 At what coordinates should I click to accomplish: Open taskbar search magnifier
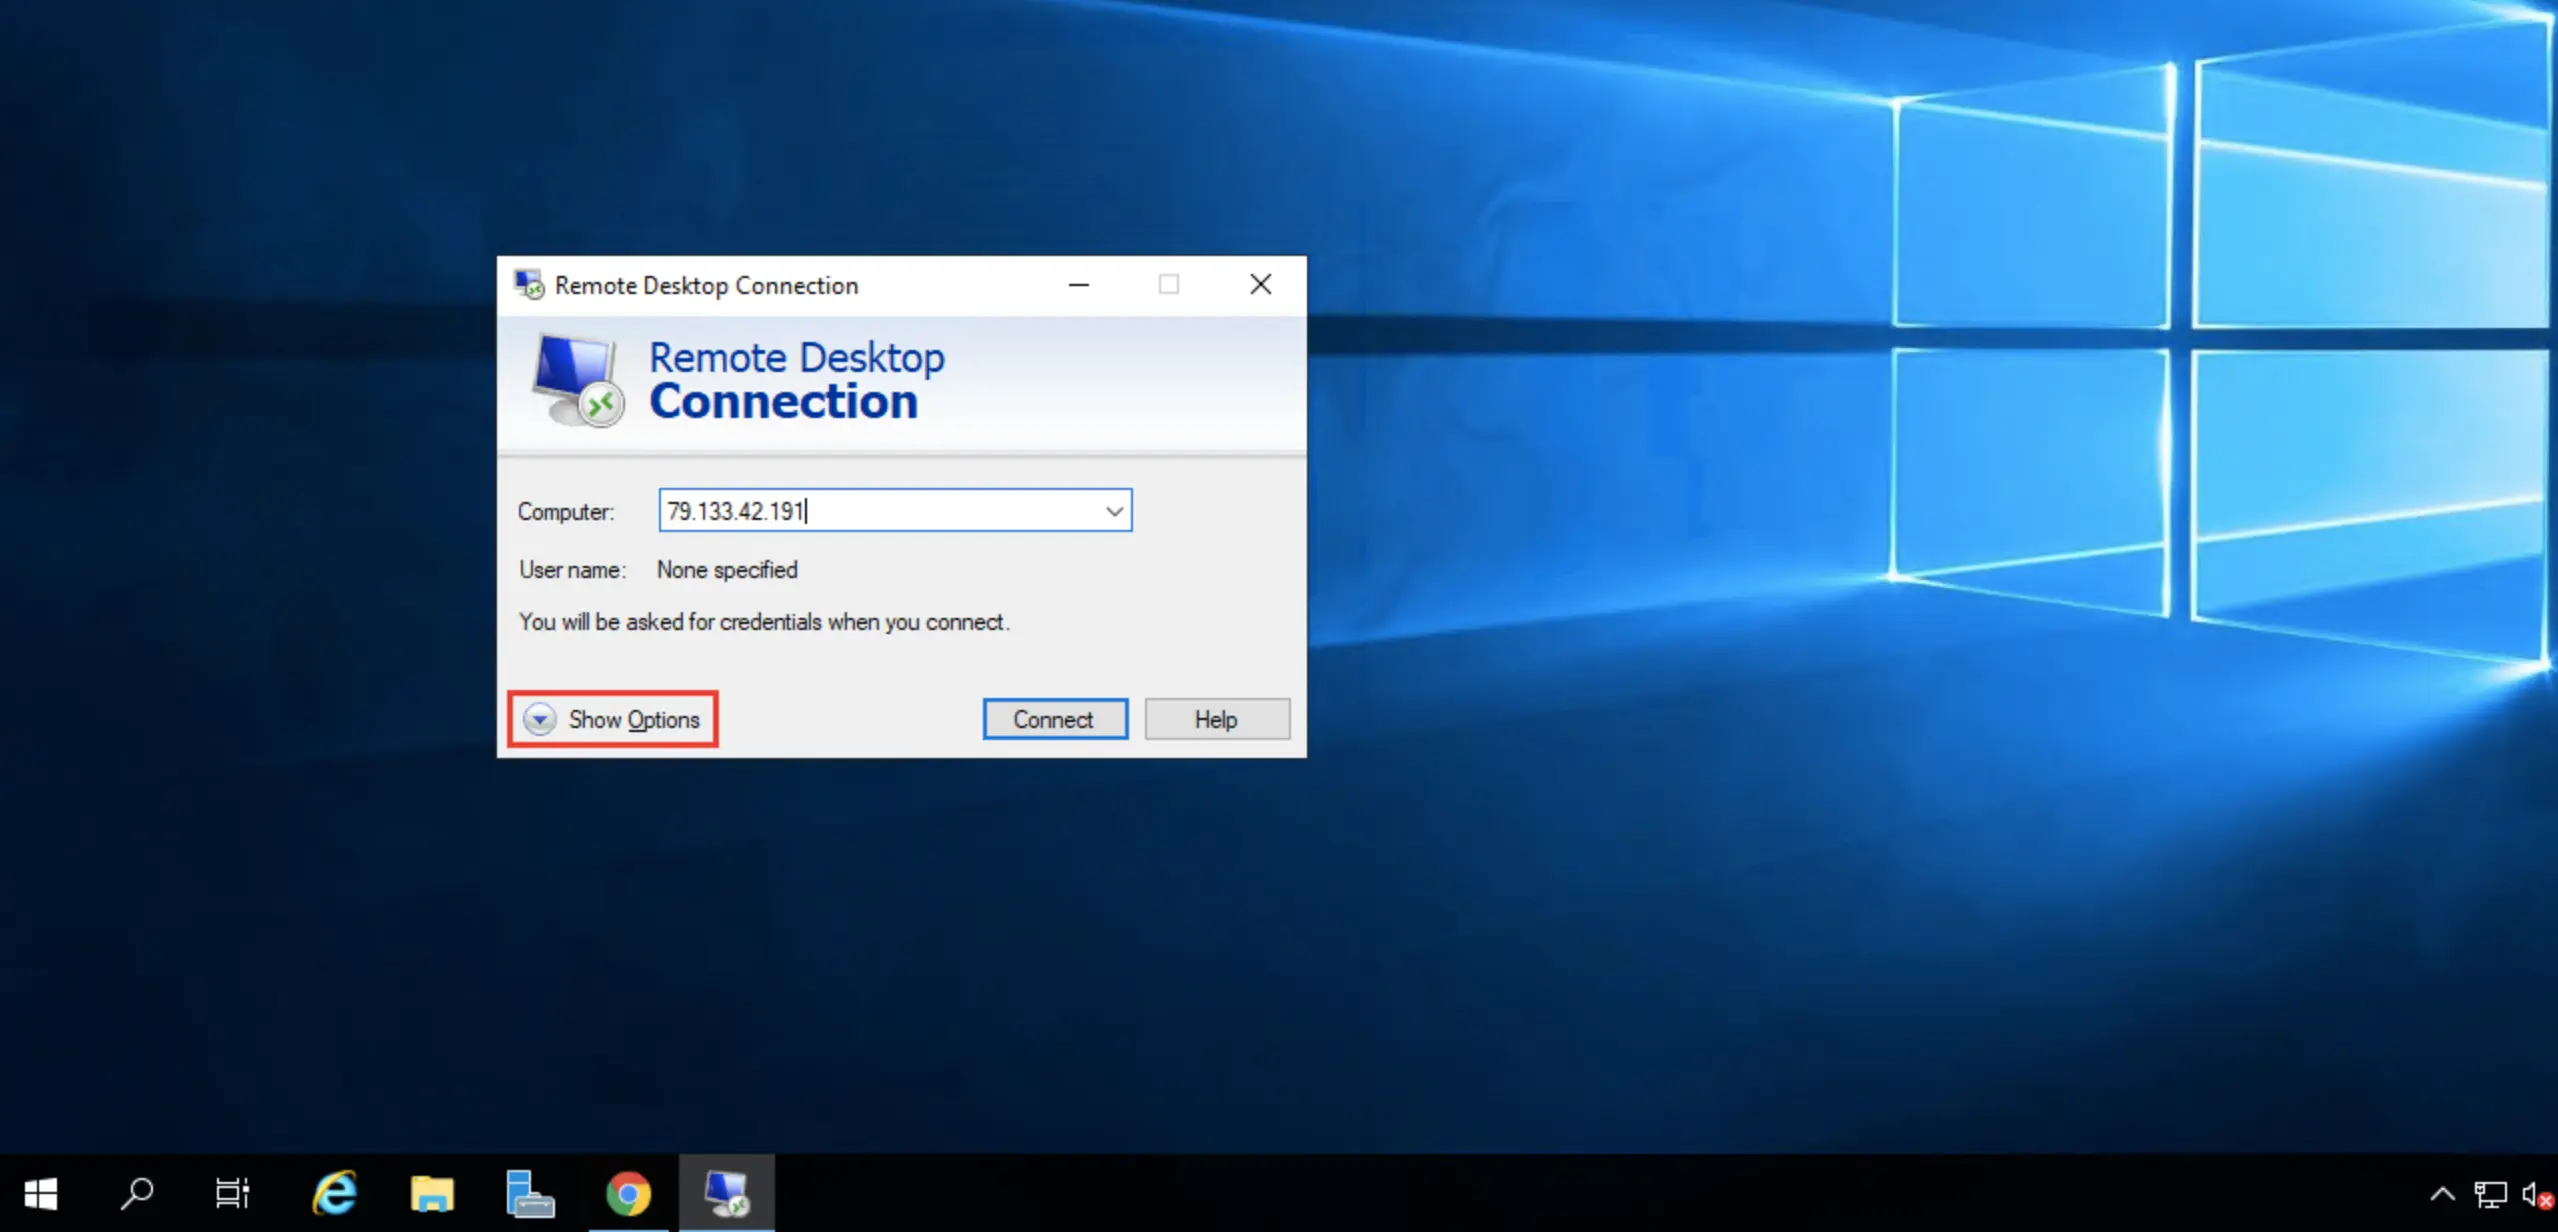136,1193
